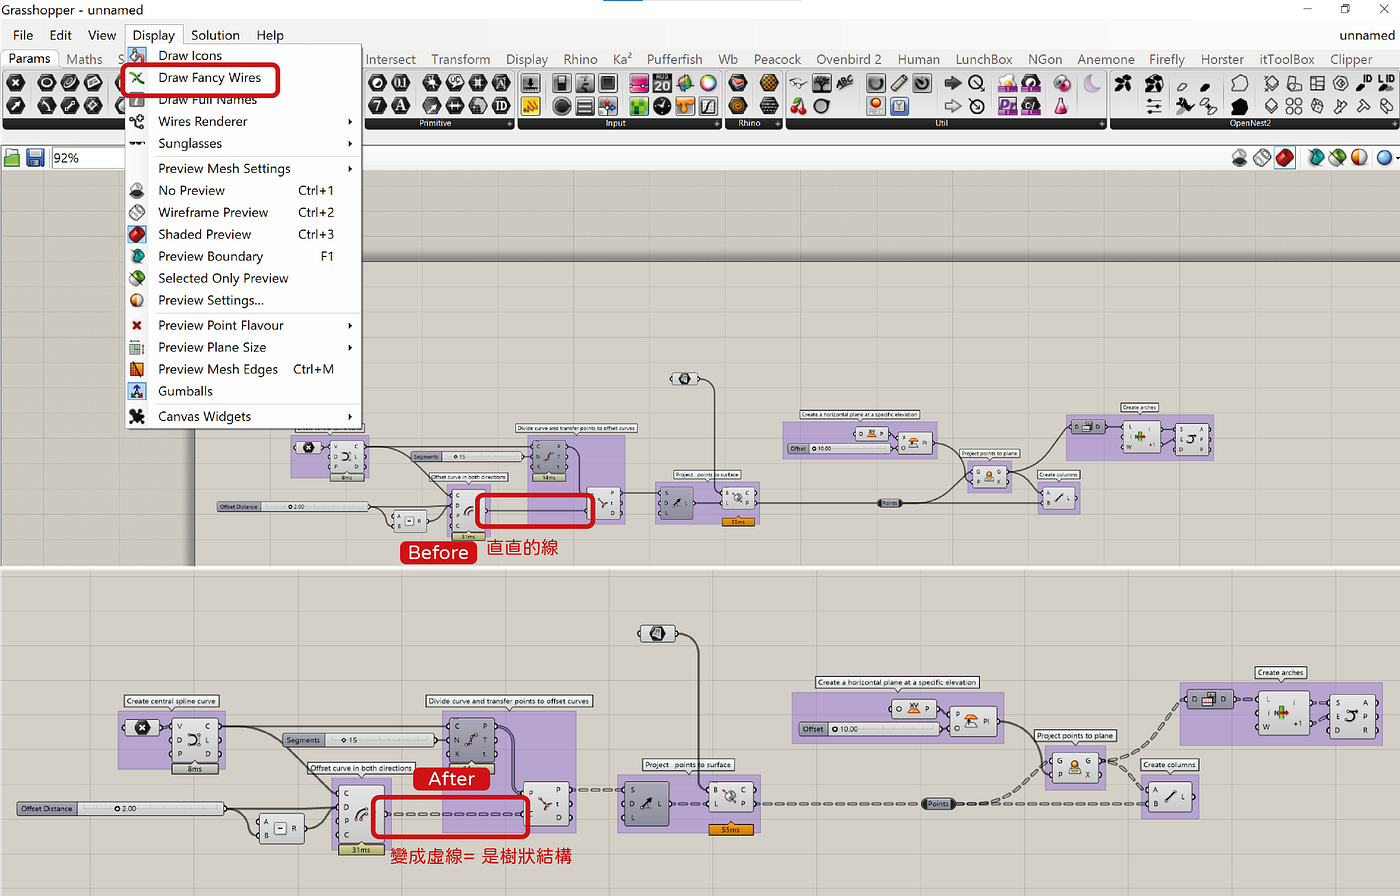Click the no-preview icon in canvas toolbar
Screen dimensions: 1400x896
[x=1240, y=157]
